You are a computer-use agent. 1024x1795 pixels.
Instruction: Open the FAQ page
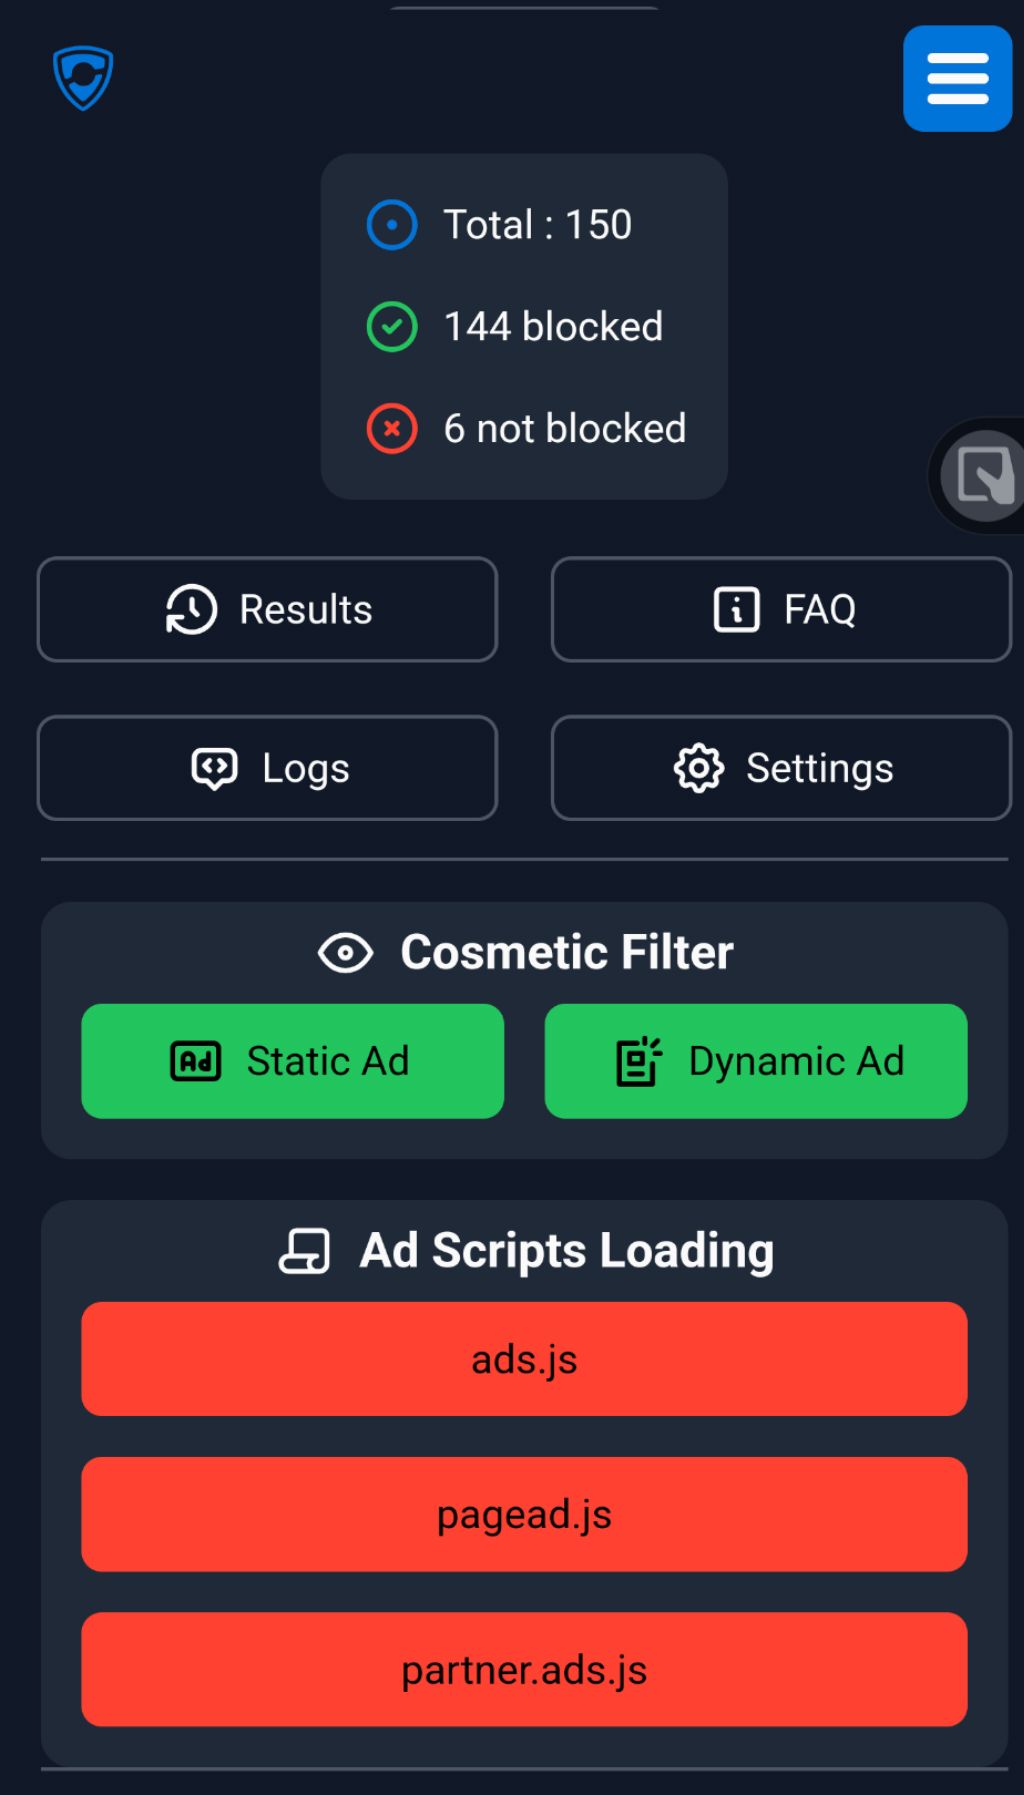(781, 609)
